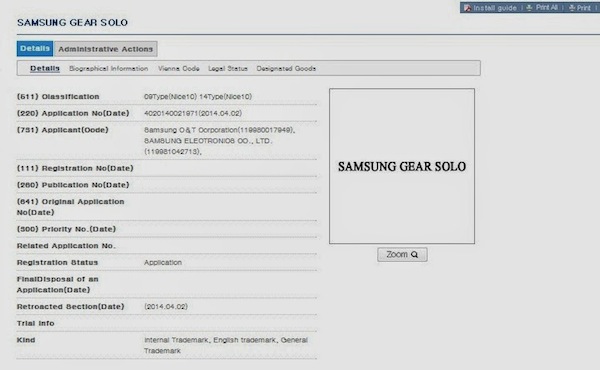Click the classification value 09Type(Nice10) 14Type(Nice10)
600x370 pixels.
[x=198, y=96]
